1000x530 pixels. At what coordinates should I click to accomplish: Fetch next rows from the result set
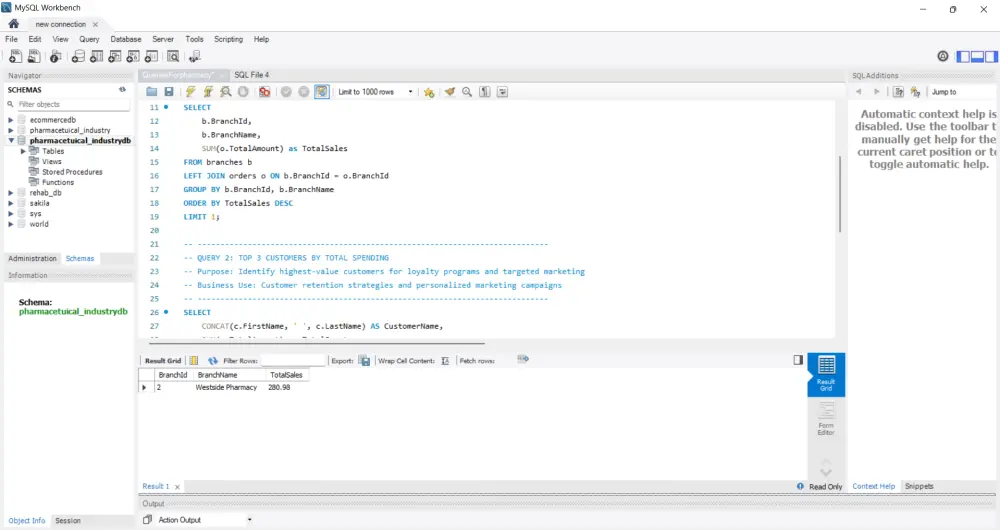(x=523, y=359)
